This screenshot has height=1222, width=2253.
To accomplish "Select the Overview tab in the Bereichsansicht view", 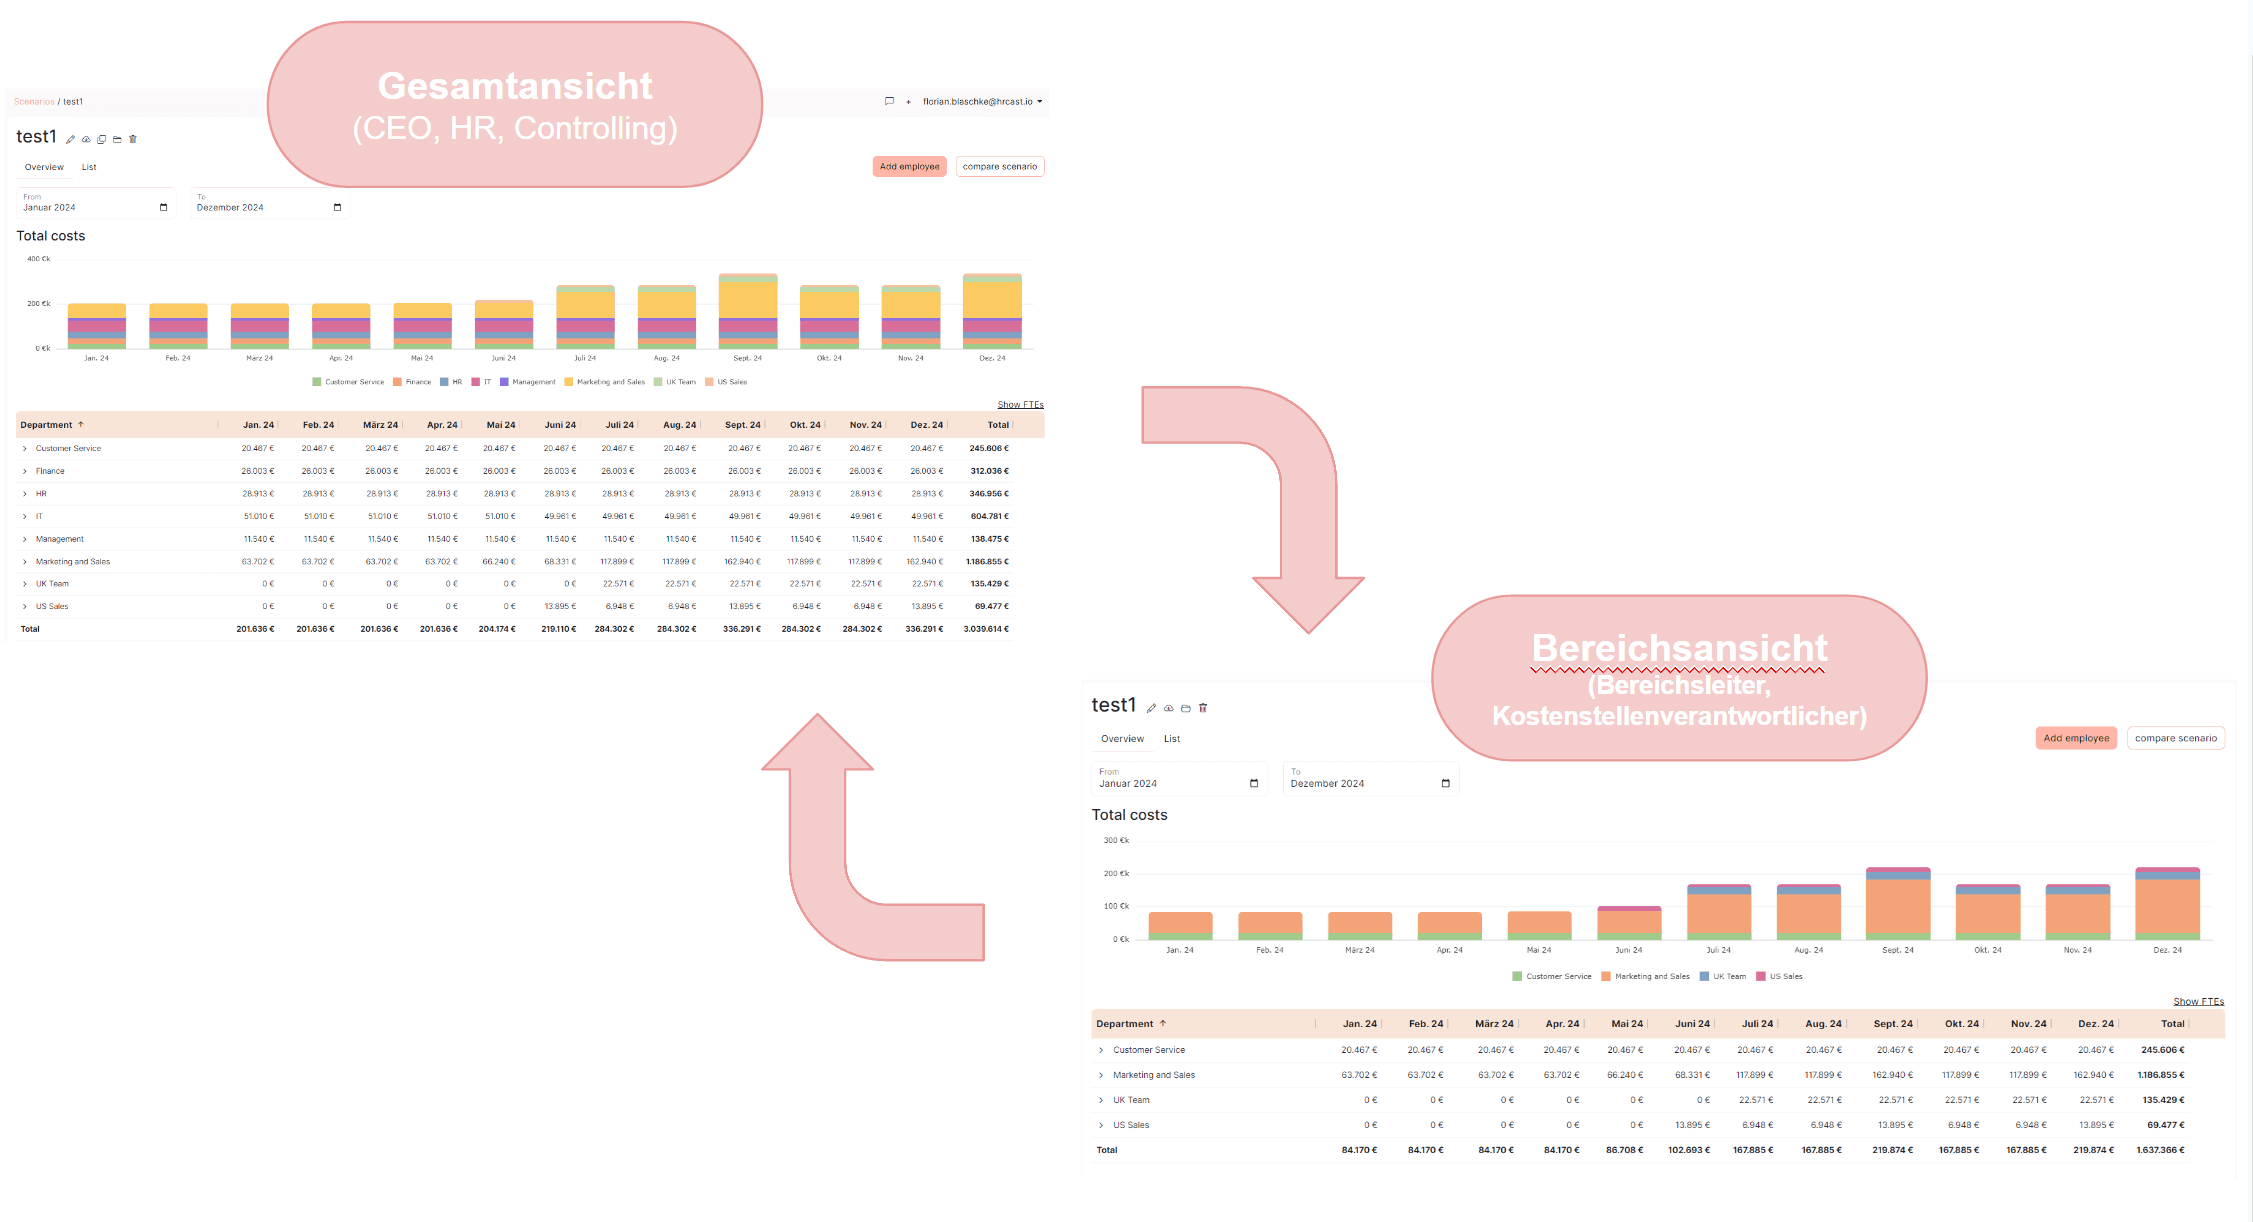I will (x=1122, y=739).
